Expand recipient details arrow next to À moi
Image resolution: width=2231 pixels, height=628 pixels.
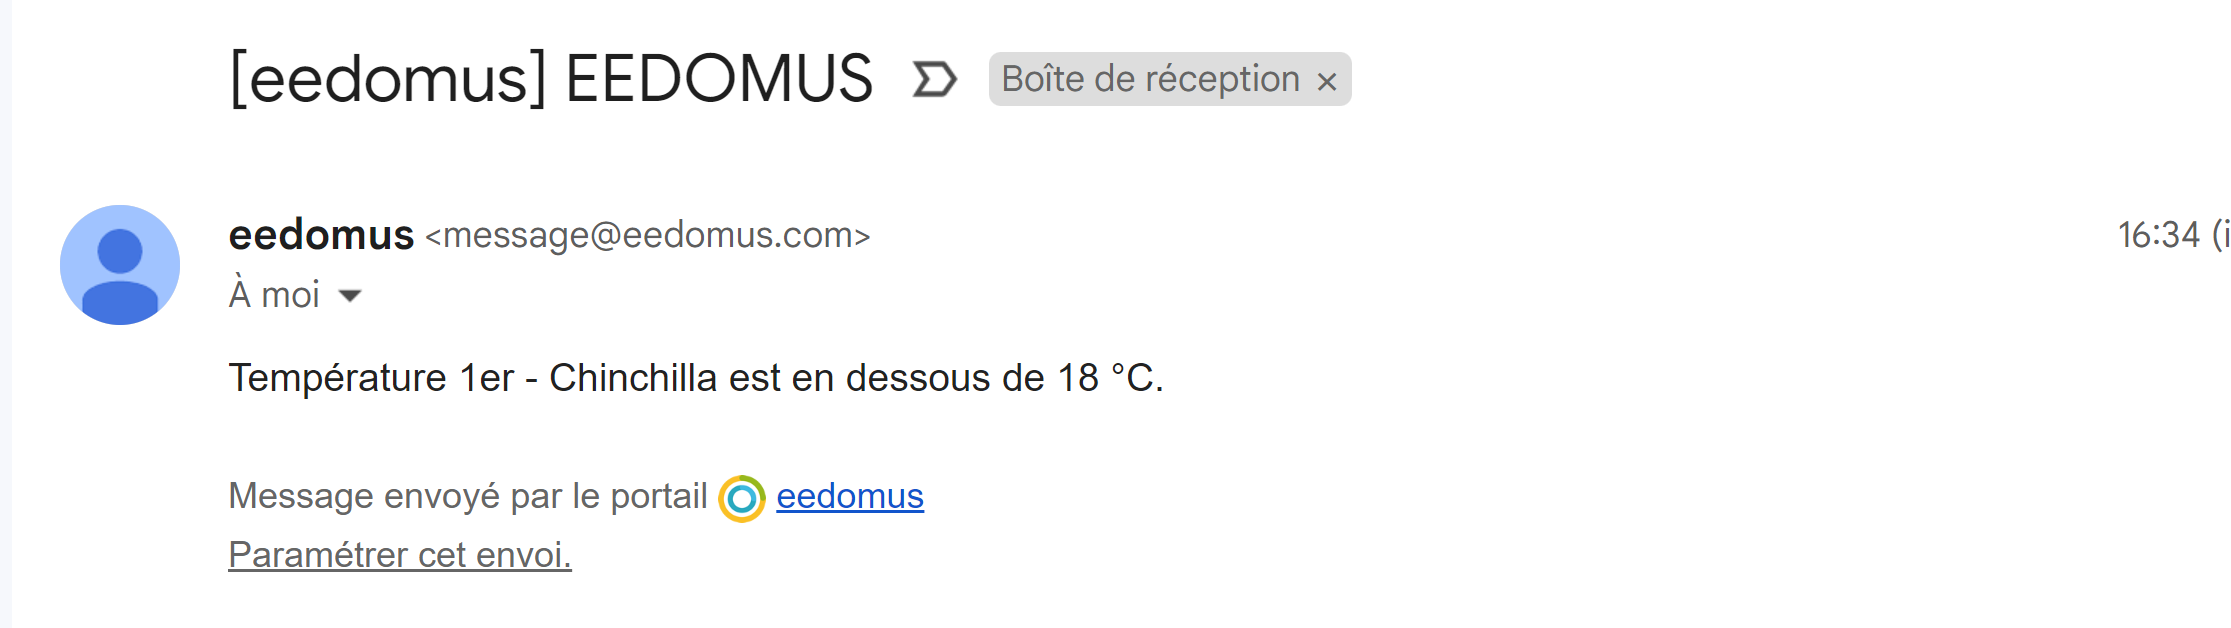click(x=350, y=296)
